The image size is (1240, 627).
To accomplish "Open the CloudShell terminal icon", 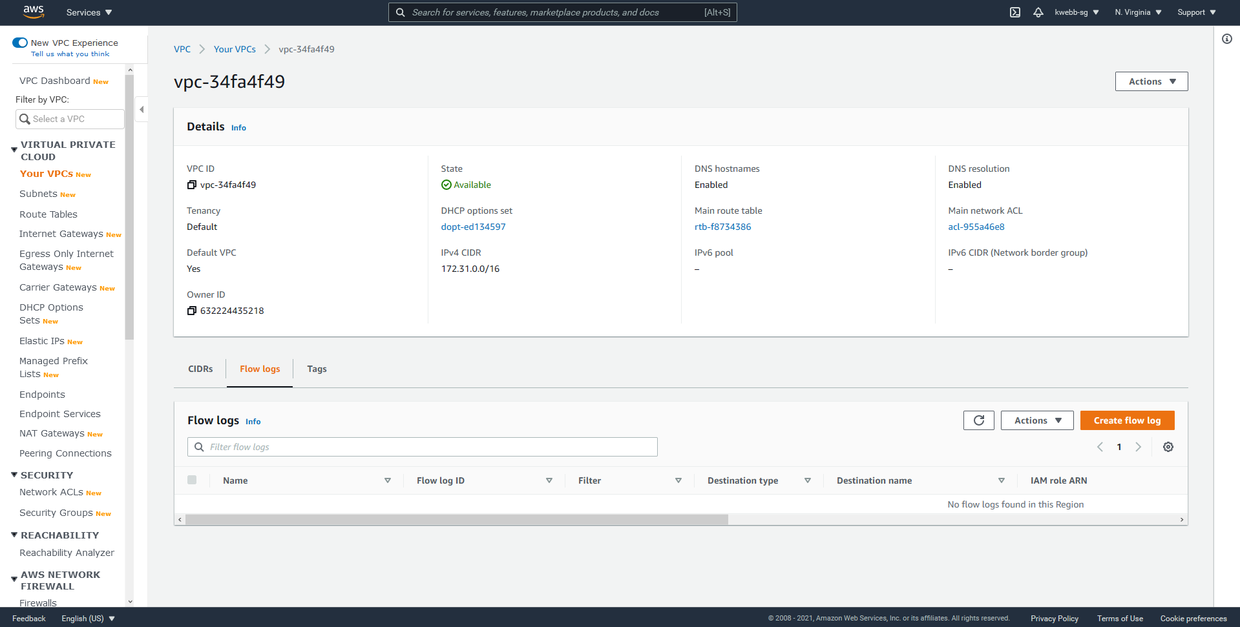I will click(1014, 12).
